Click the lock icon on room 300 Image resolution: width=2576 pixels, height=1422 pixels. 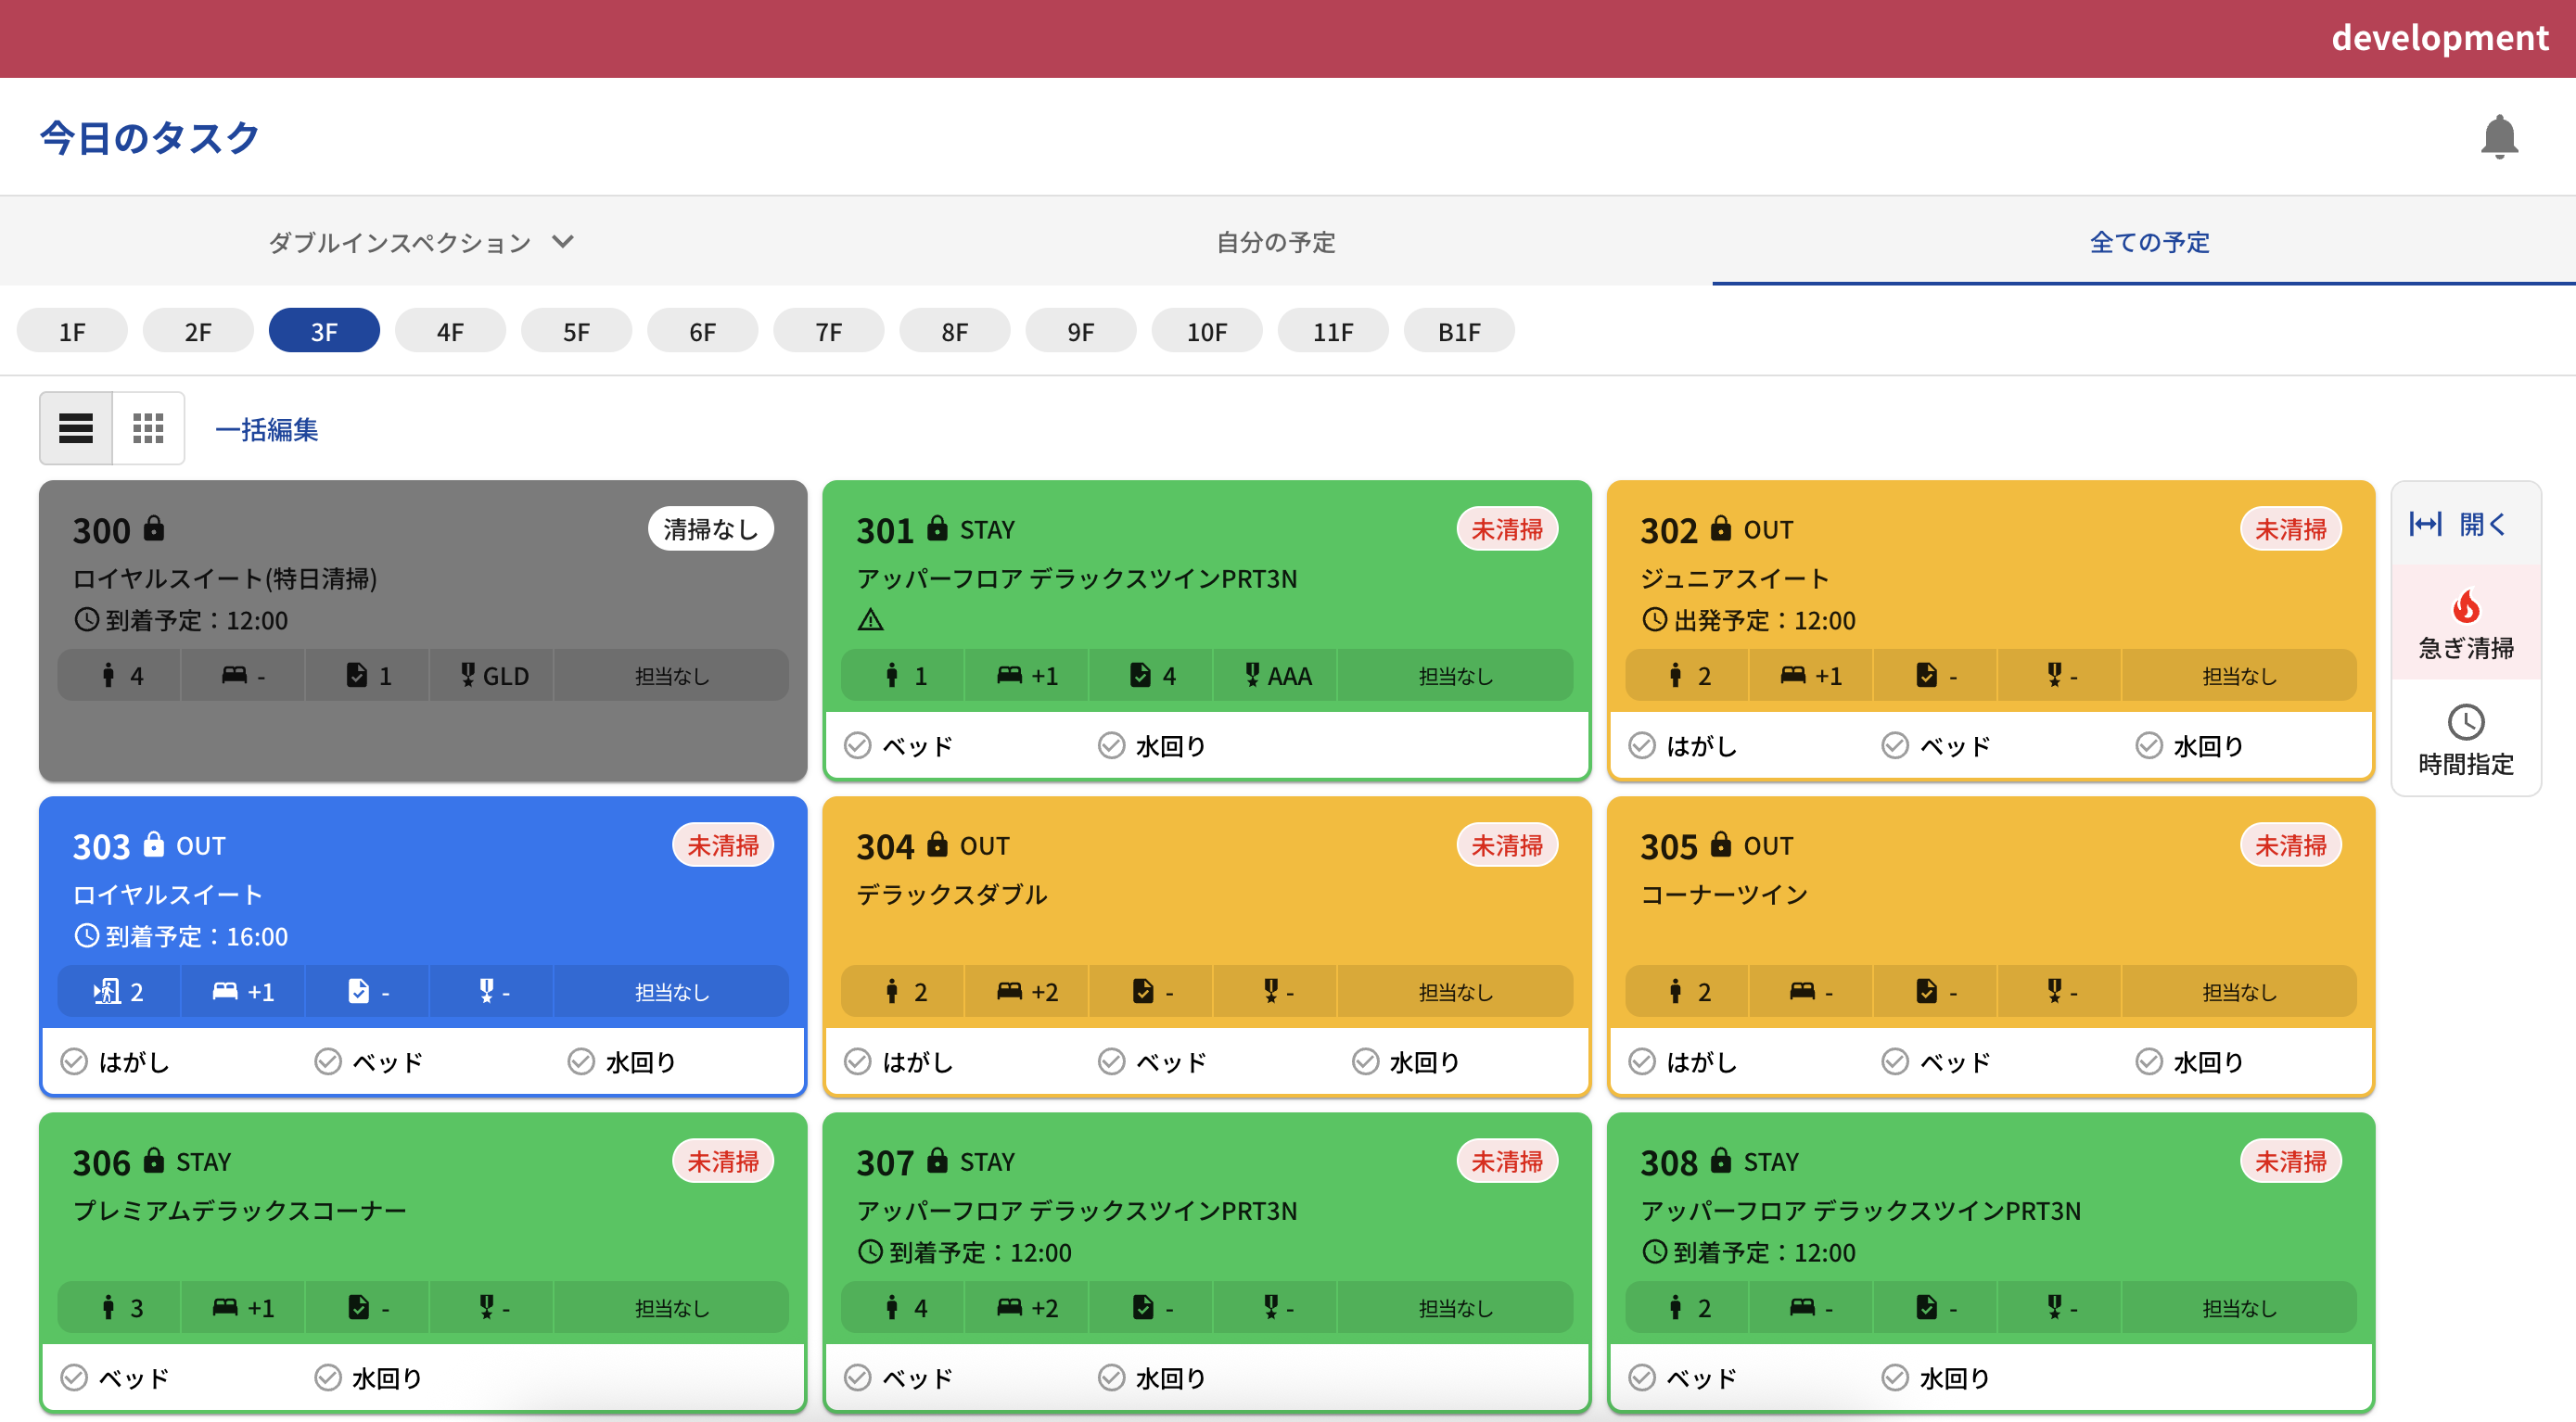tap(154, 528)
